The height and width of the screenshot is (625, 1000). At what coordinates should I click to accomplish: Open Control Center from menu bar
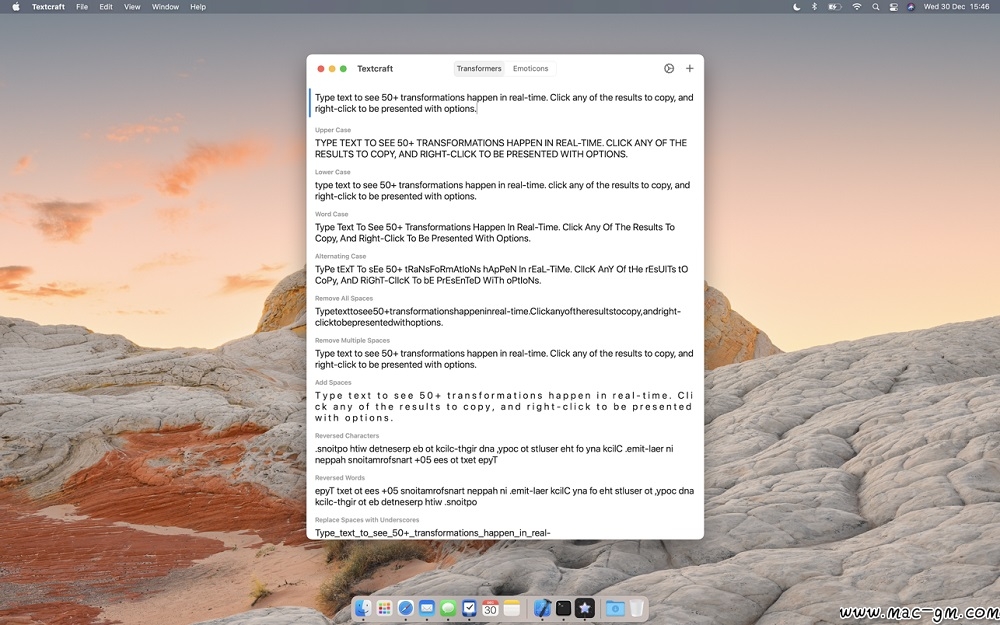pos(893,6)
